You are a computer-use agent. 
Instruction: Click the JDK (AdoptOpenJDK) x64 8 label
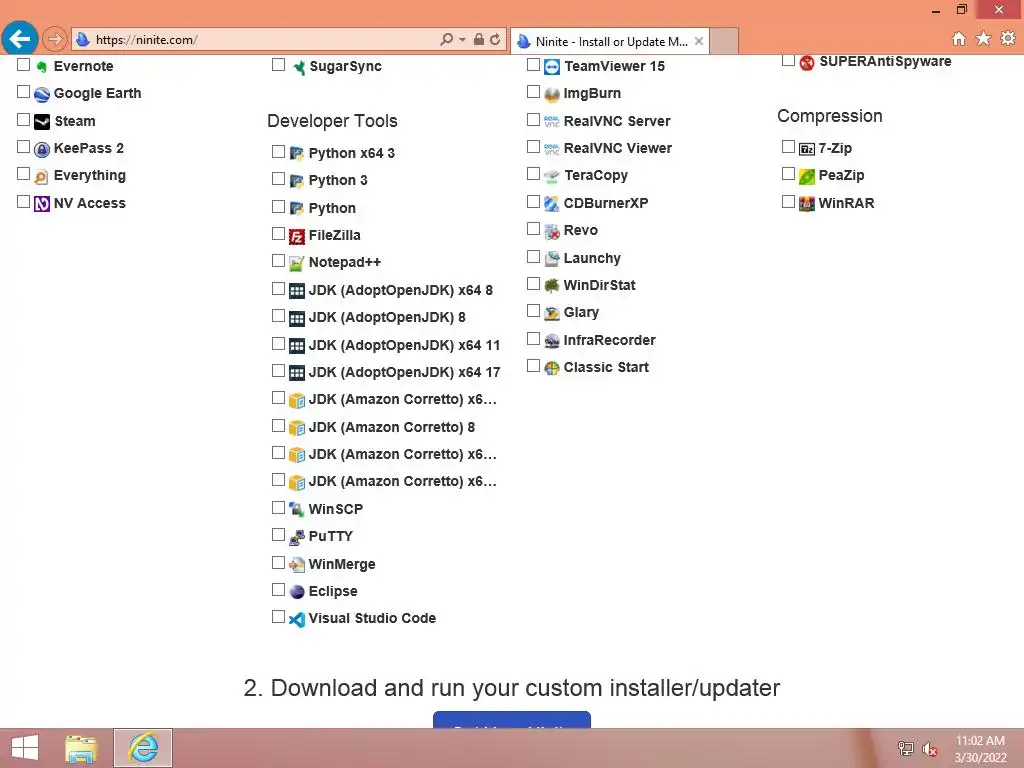[400, 290]
